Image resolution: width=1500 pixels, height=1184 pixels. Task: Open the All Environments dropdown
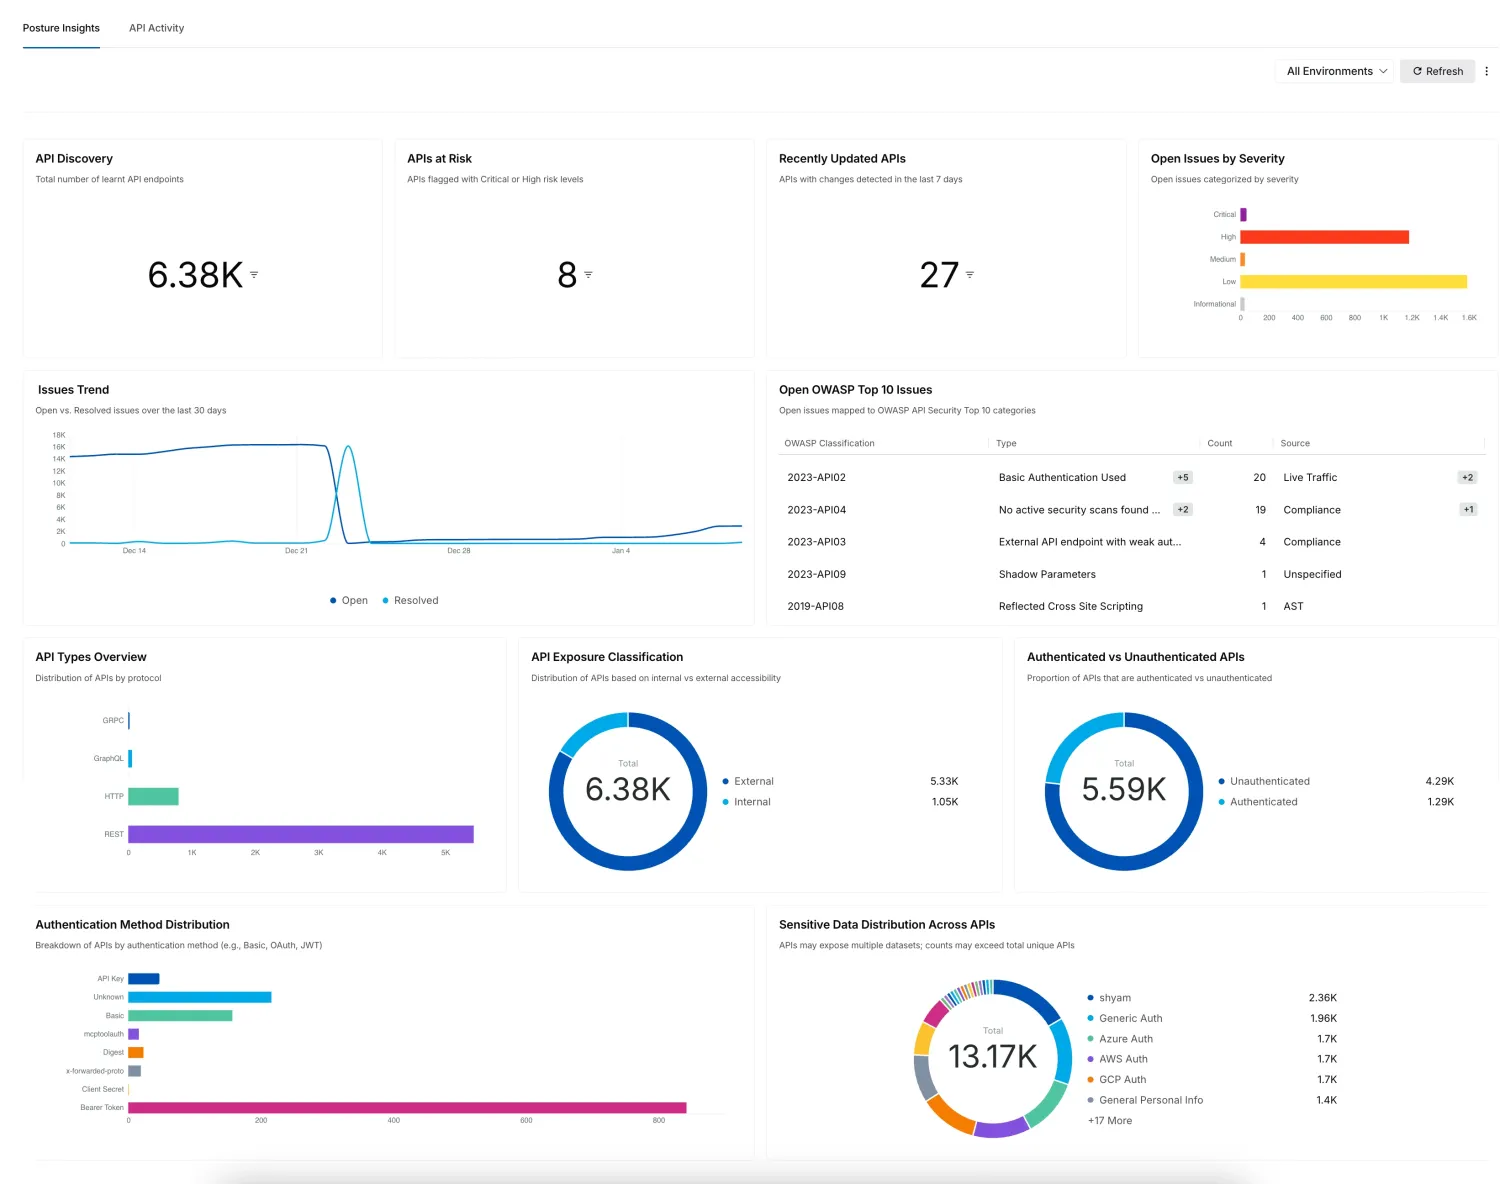(1336, 71)
